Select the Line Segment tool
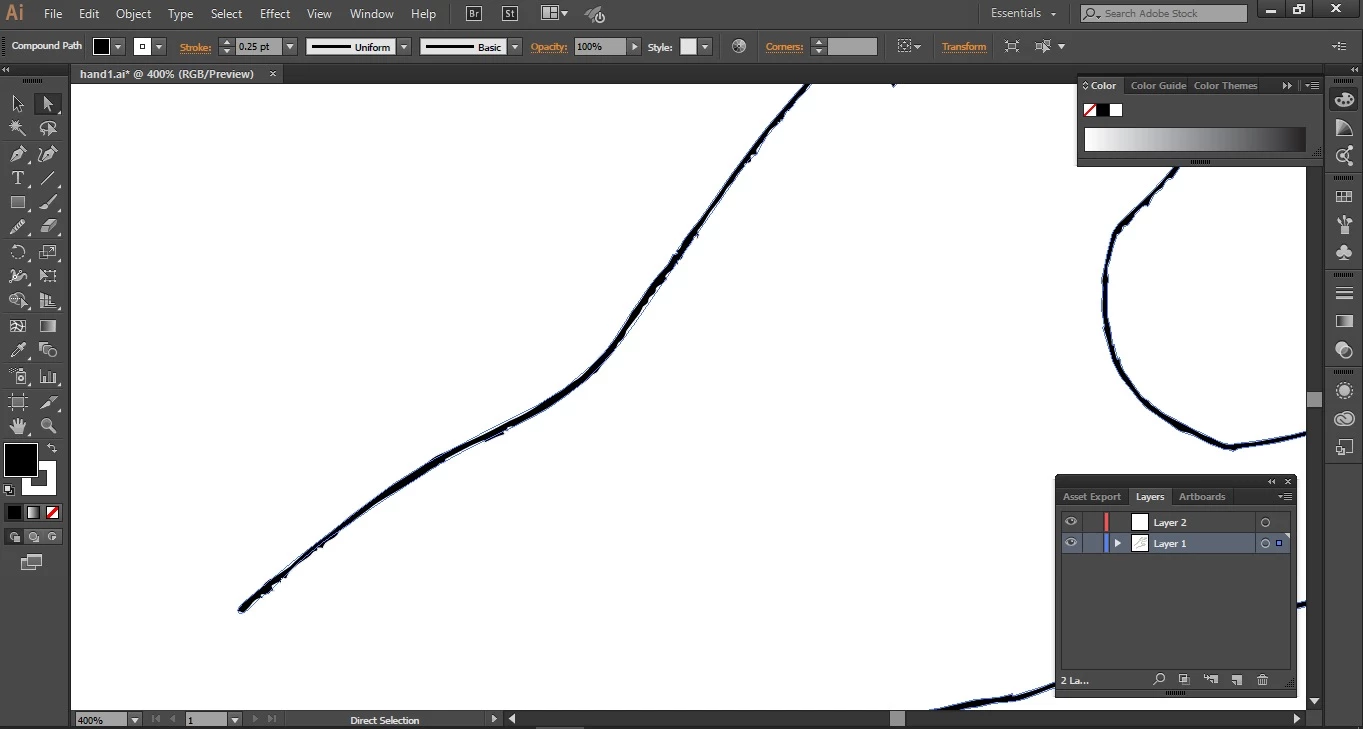This screenshot has height=729, width=1363. [48, 178]
